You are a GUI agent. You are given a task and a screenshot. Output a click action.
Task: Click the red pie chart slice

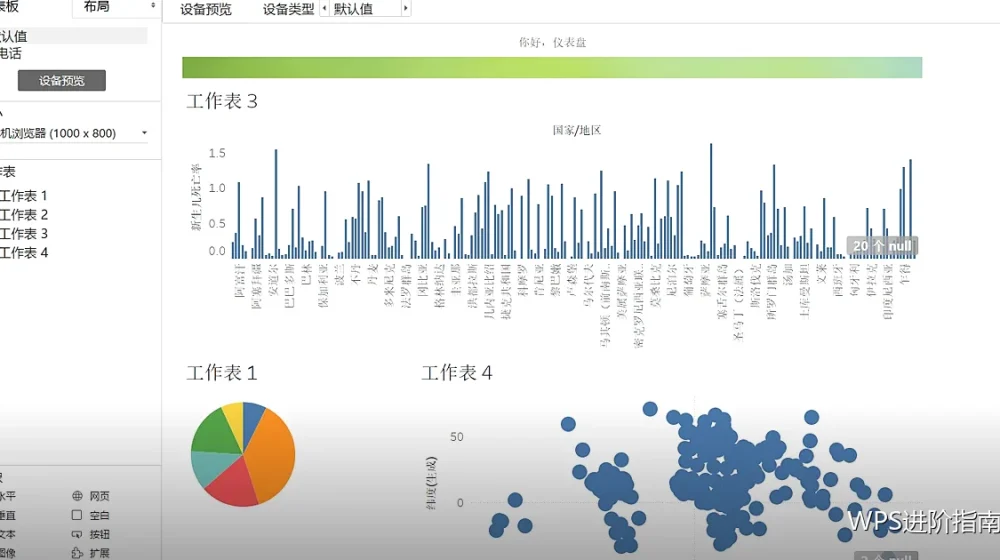[x=231, y=484]
